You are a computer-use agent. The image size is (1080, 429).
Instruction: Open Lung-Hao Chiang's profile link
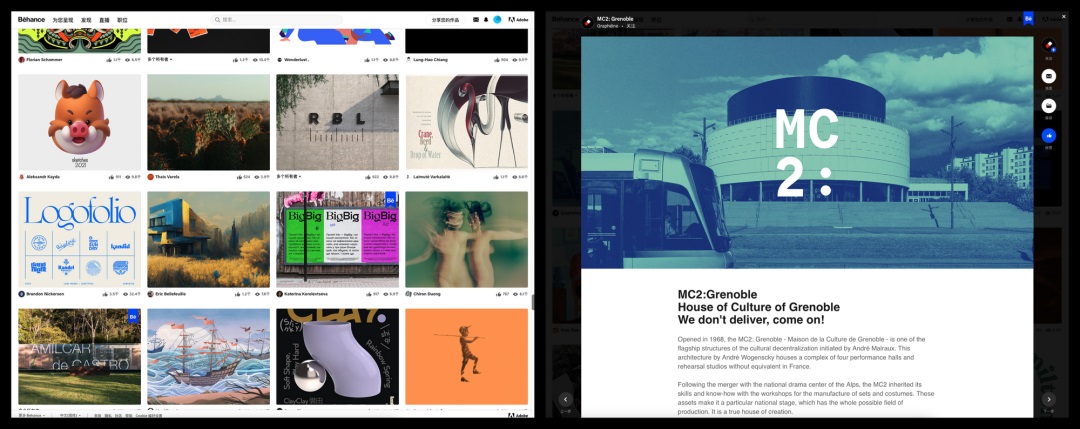point(428,60)
